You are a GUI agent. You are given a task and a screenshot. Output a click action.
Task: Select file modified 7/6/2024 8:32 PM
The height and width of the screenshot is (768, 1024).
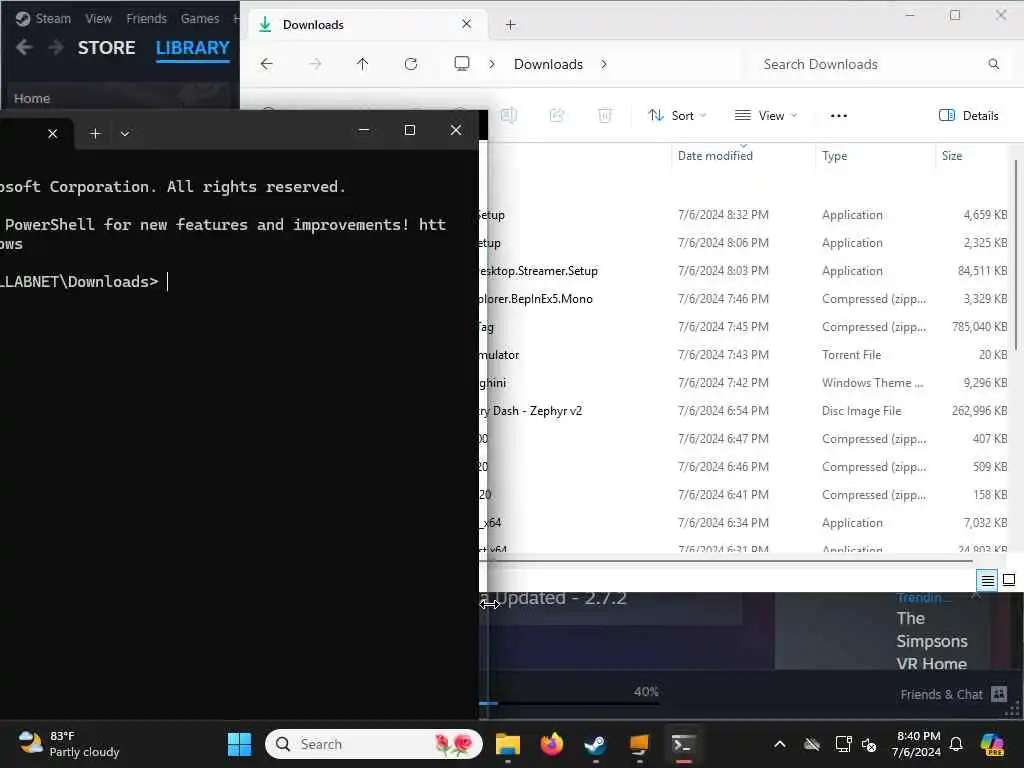pos(744,215)
